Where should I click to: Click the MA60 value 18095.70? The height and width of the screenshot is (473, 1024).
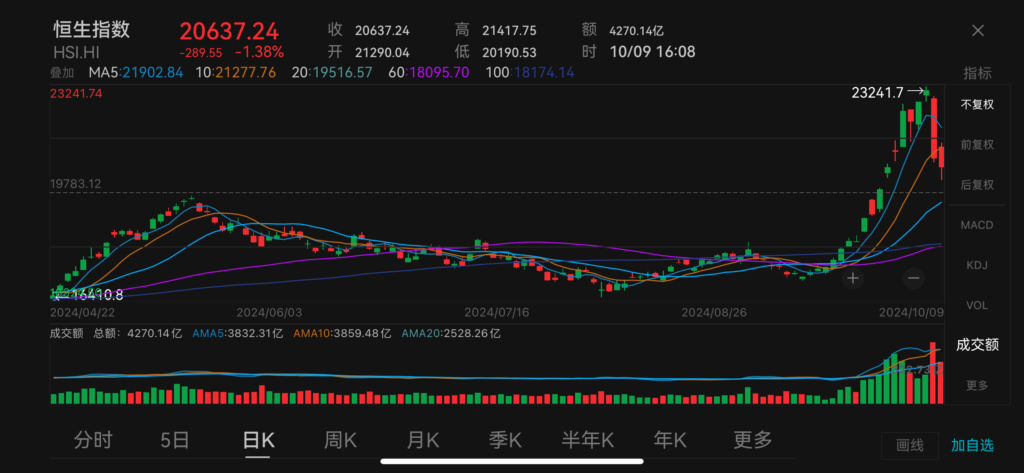point(438,73)
